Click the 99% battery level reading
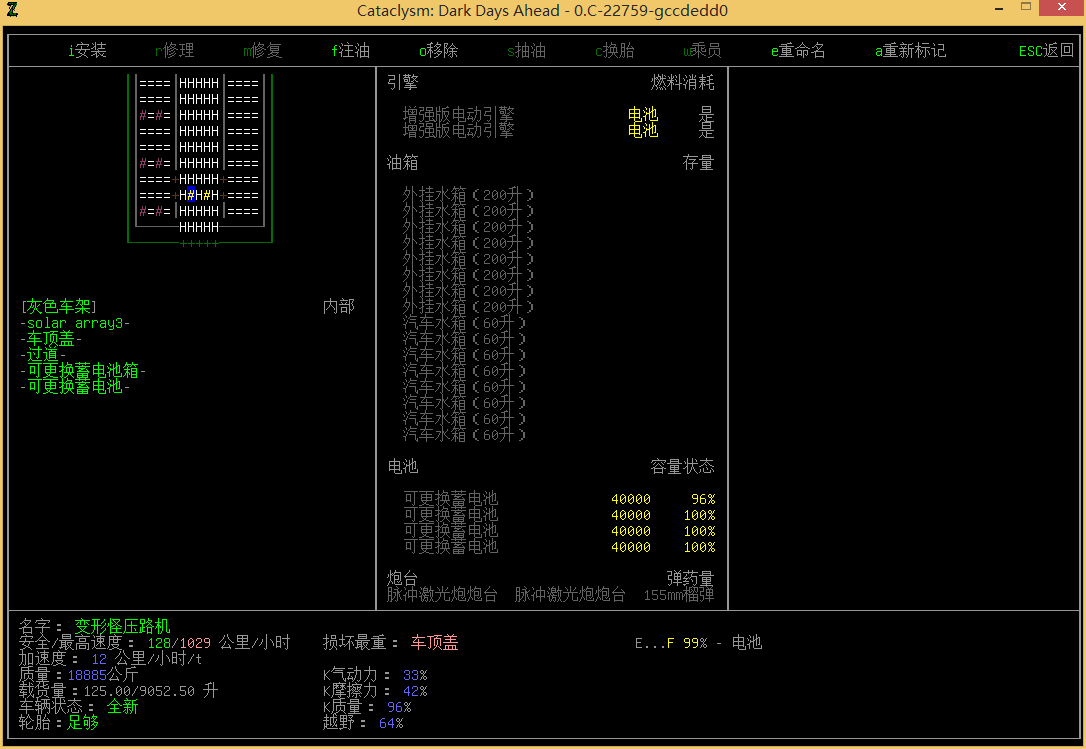The height and width of the screenshot is (749, 1086). 695,643
